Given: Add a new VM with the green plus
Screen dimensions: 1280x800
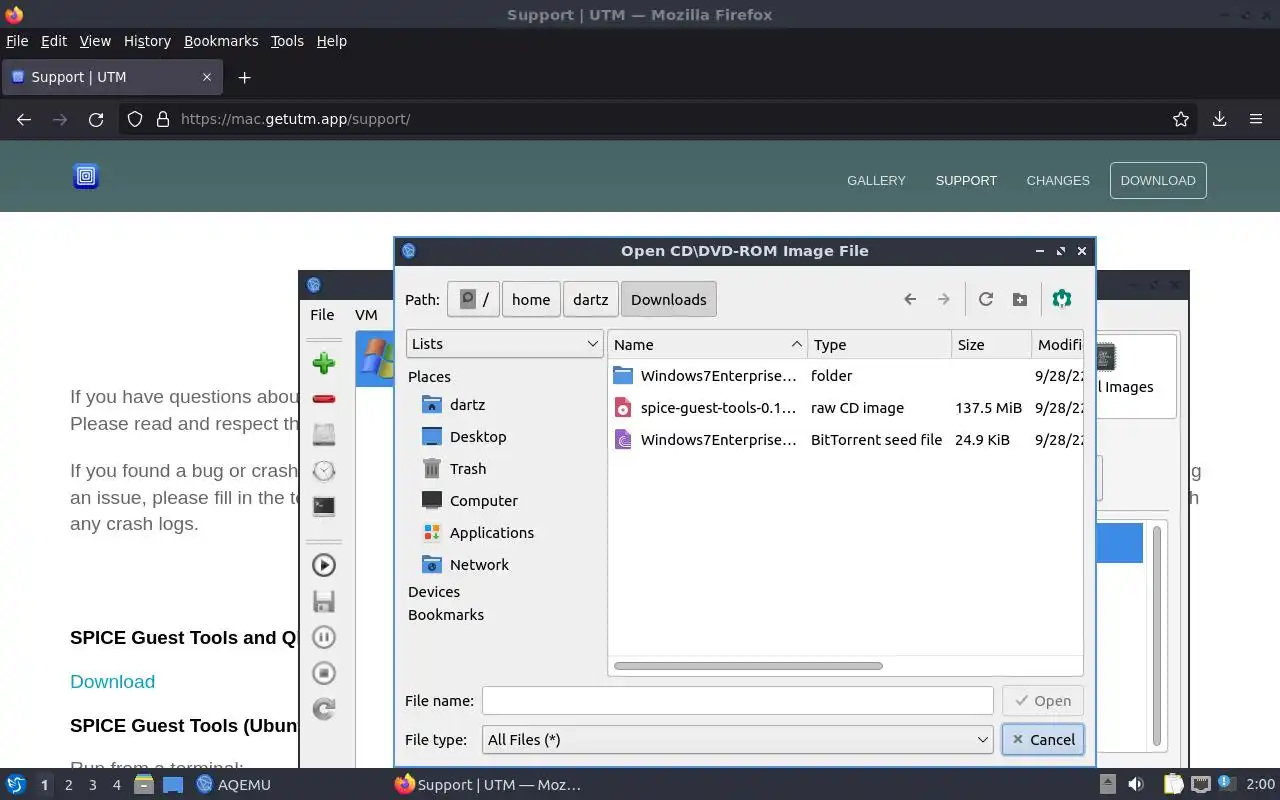Looking at the screenshot, I should 323,363.
